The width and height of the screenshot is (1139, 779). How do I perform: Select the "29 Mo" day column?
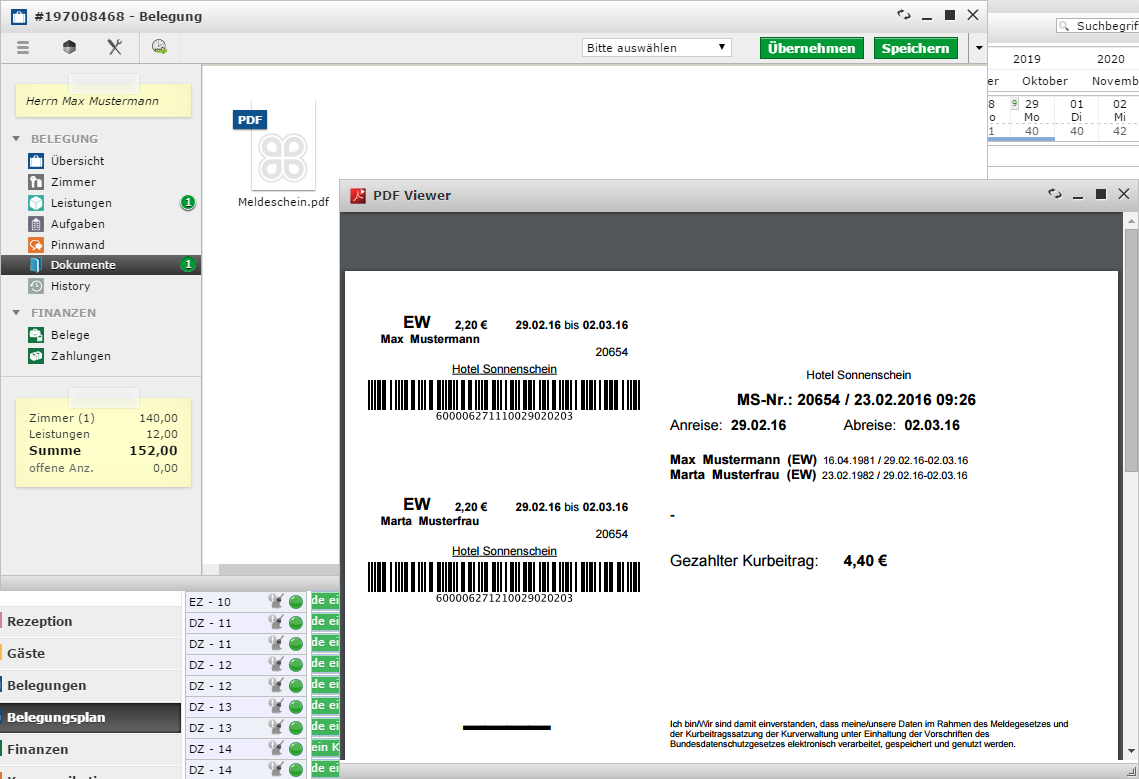pyautogui.click(x=1032, y=118)
